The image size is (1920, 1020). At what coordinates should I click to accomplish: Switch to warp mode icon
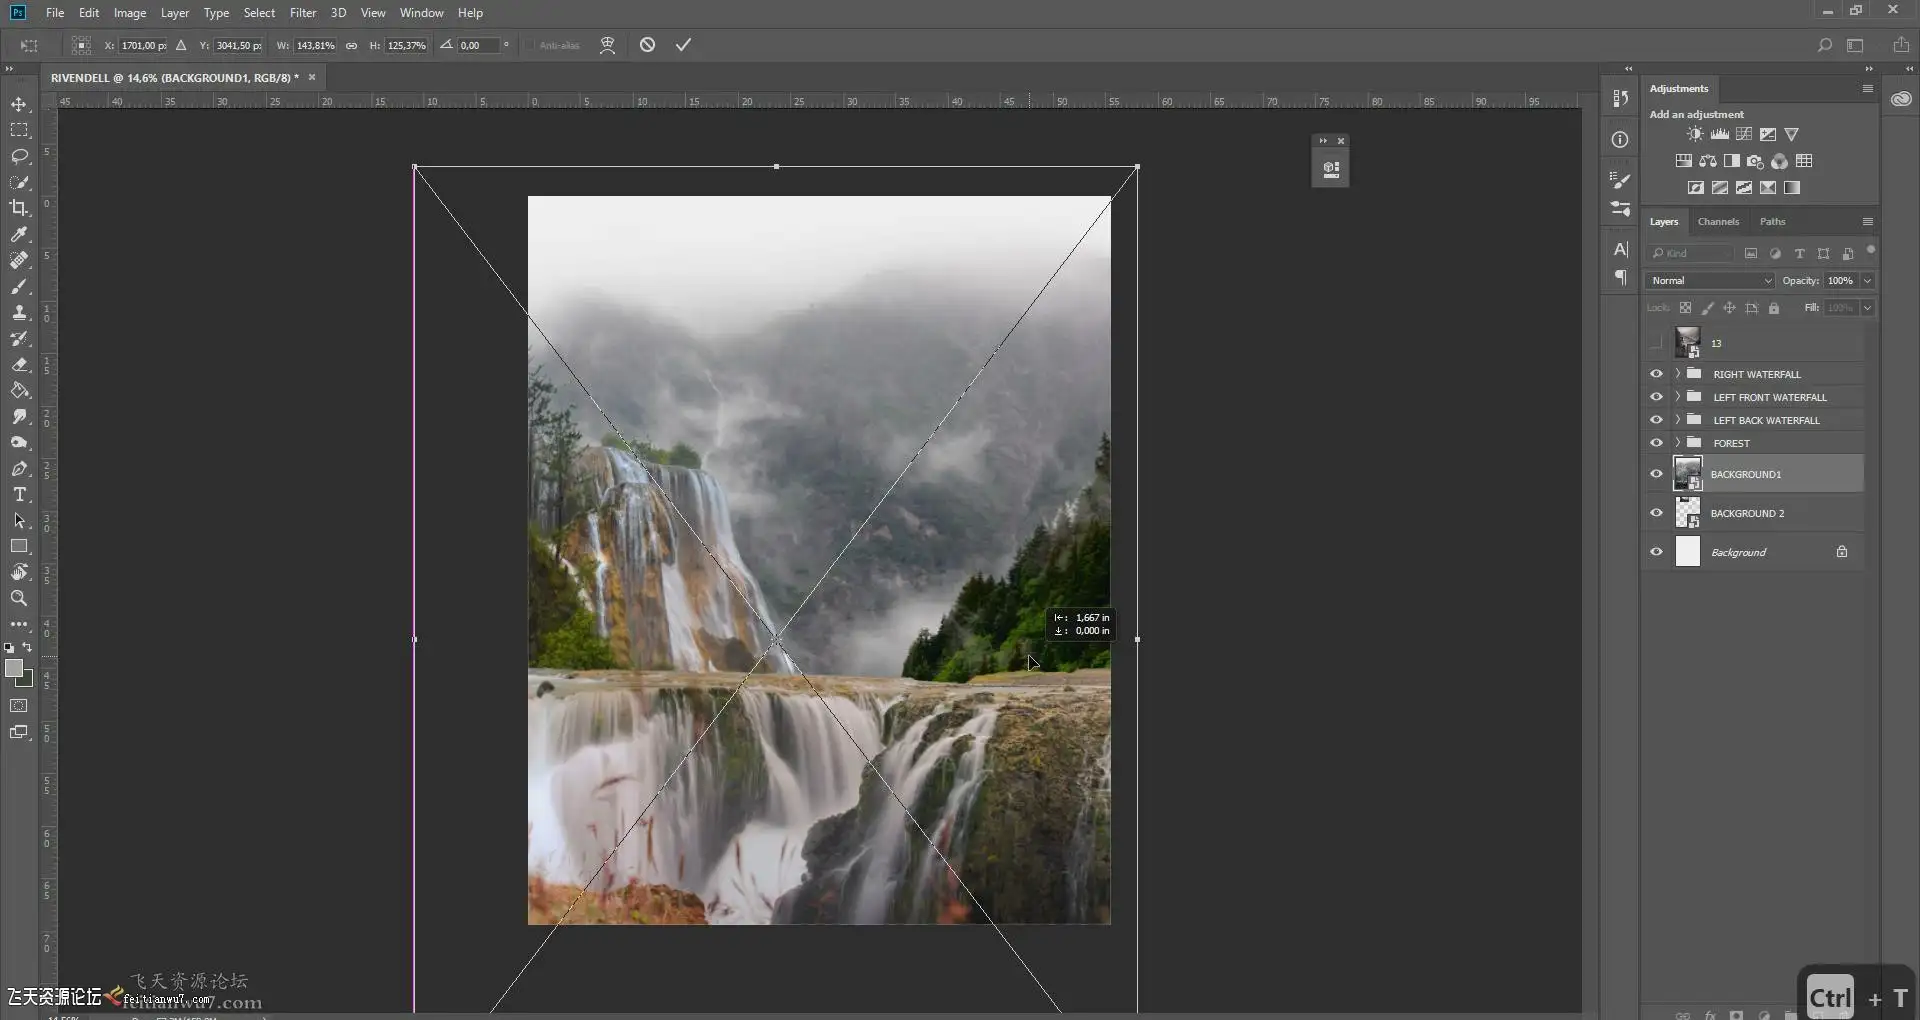pyautogui.click(x=607, y=45)
